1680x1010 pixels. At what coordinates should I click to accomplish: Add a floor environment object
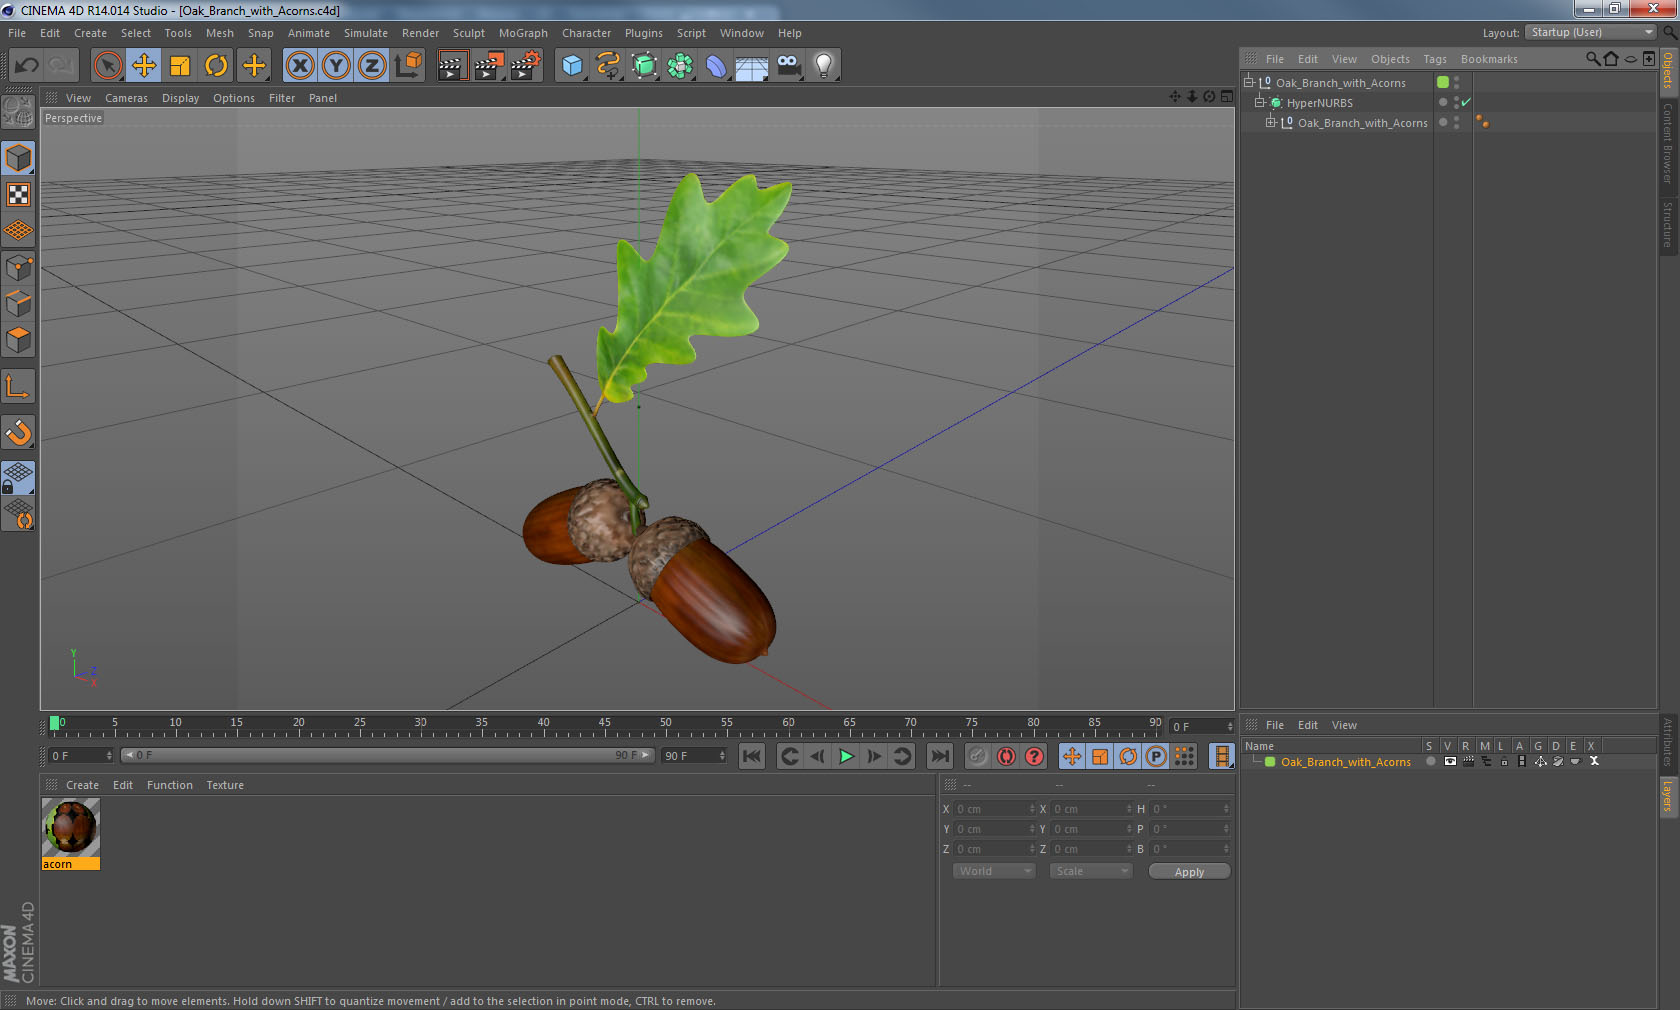click(752, 66)
